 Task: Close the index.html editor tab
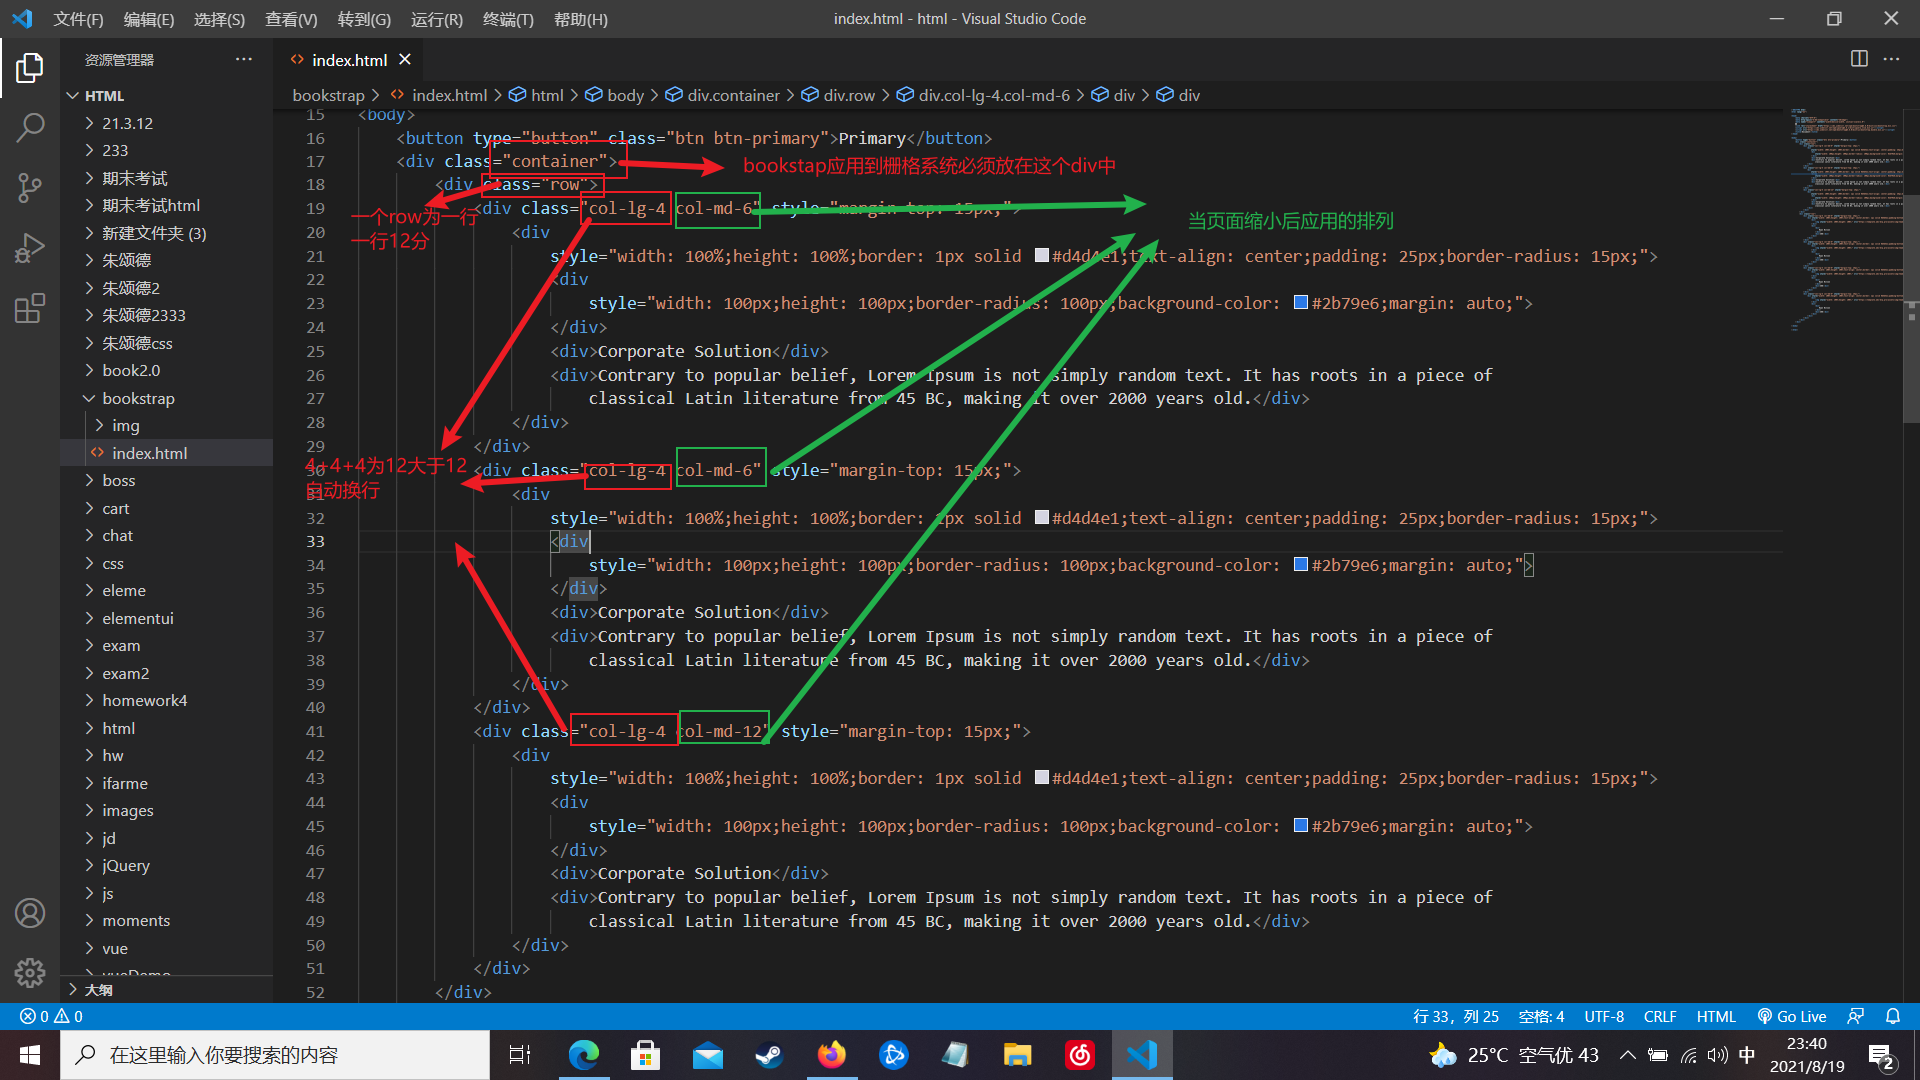[x=405, y=60]
